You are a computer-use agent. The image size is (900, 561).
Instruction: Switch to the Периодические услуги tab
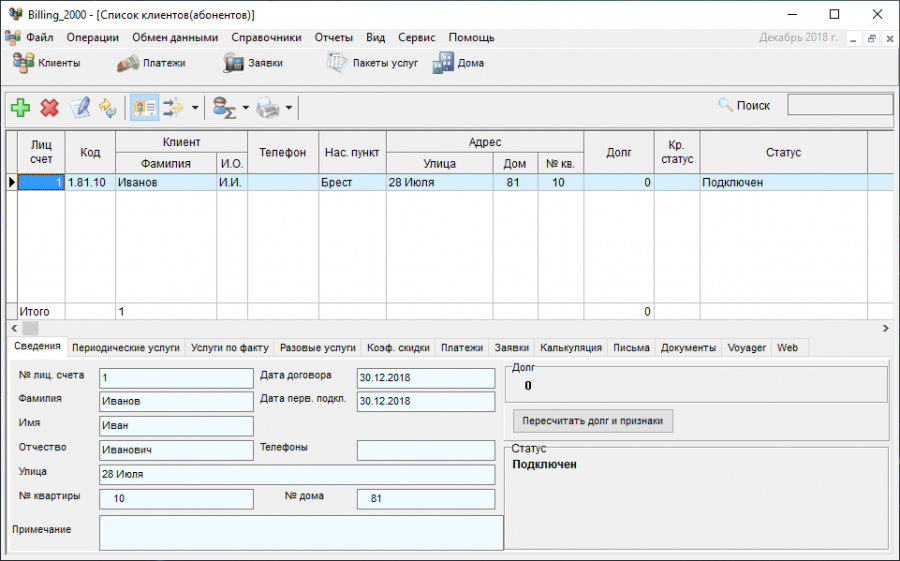click(126, 348)
